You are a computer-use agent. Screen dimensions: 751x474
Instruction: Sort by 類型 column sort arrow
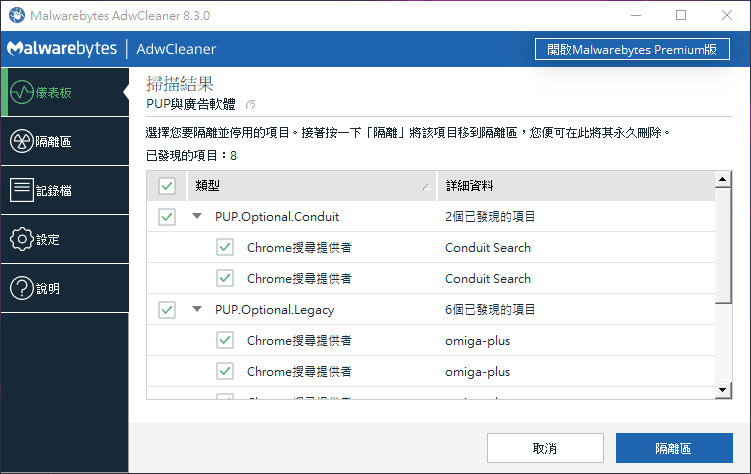426,187
